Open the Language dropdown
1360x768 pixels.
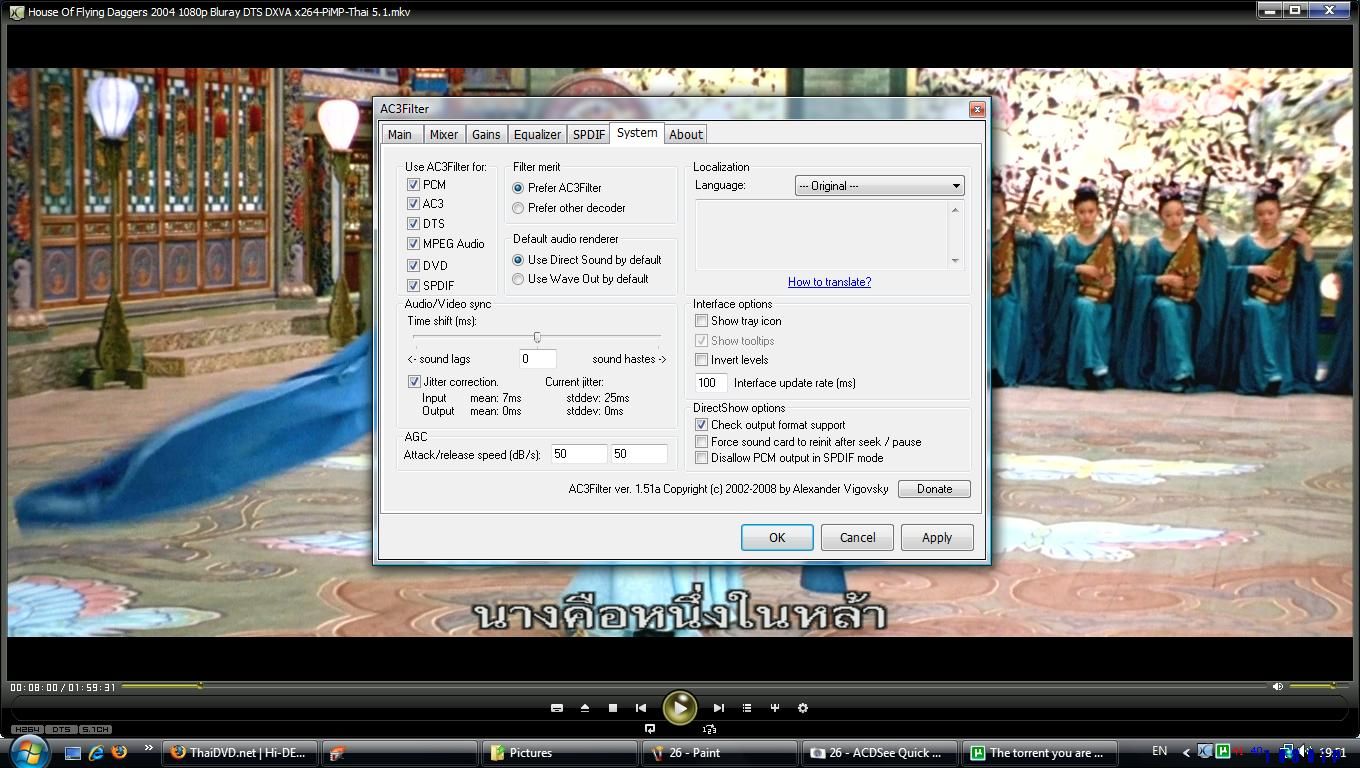(880, 186)
